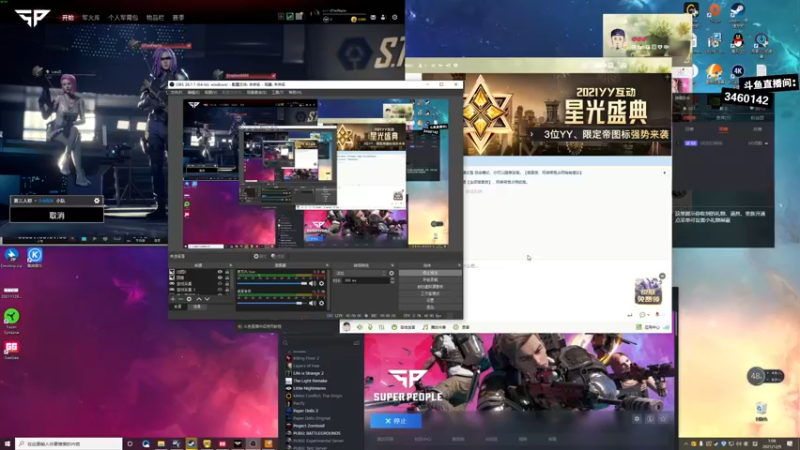Adjust the transition duration stepper
The image size is (800, 450).
coord(392,281)
